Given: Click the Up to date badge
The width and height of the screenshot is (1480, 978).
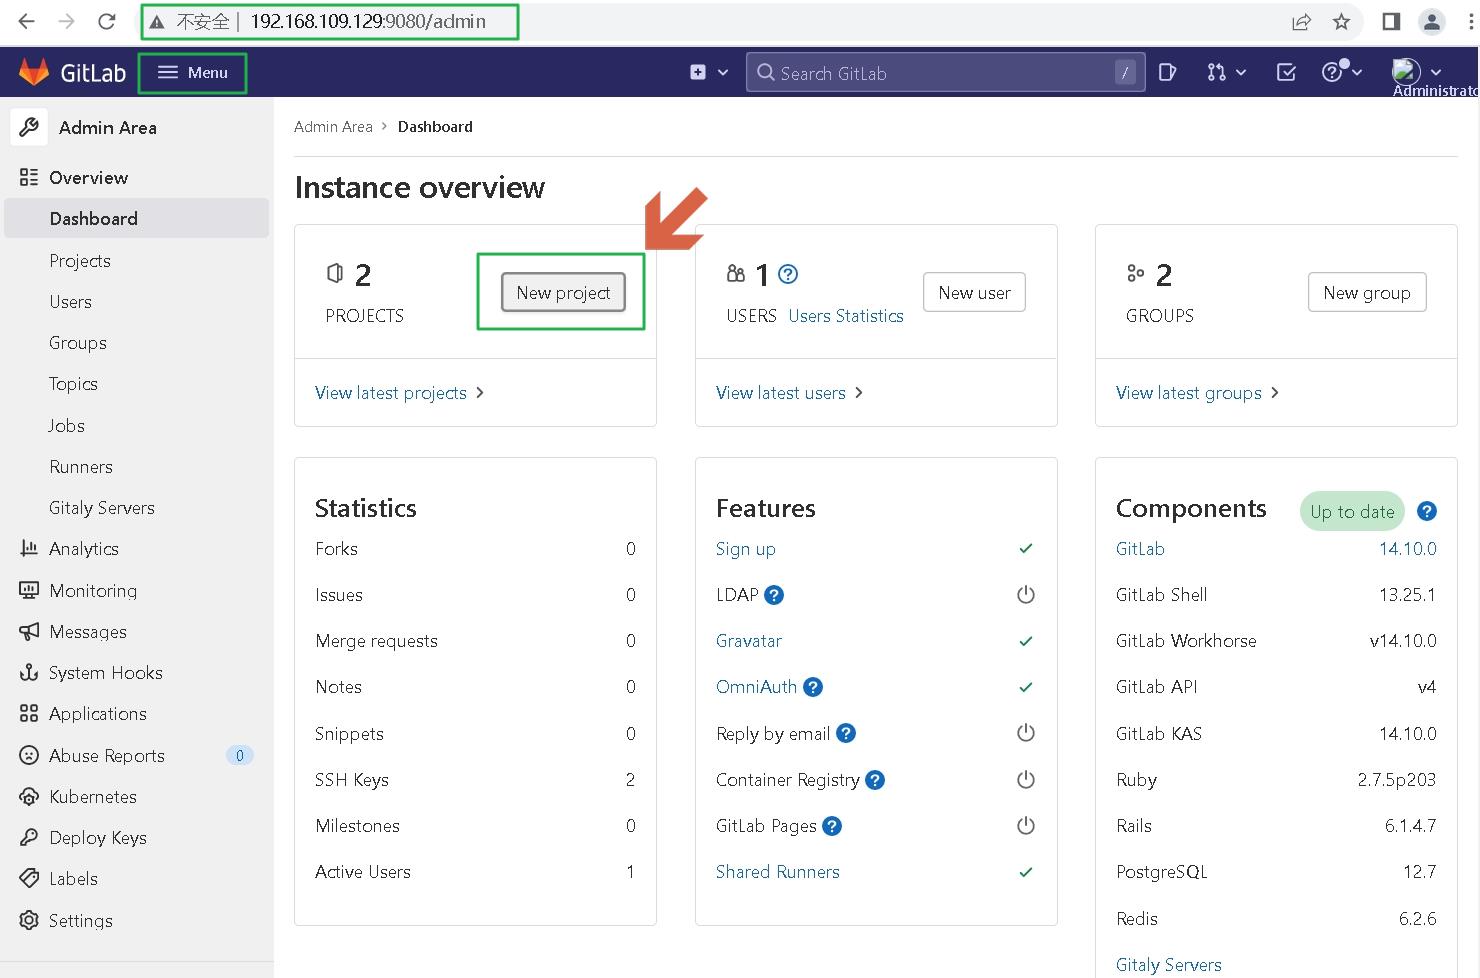Looking at the screenshot, I should (x=1352, y=511).
